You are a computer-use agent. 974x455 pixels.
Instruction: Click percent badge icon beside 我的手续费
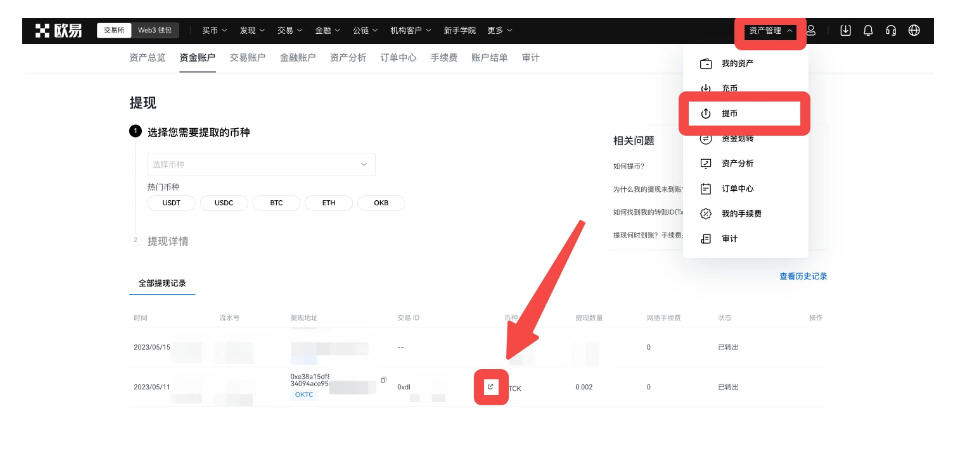pyautogui.click(x=706, y=213)
